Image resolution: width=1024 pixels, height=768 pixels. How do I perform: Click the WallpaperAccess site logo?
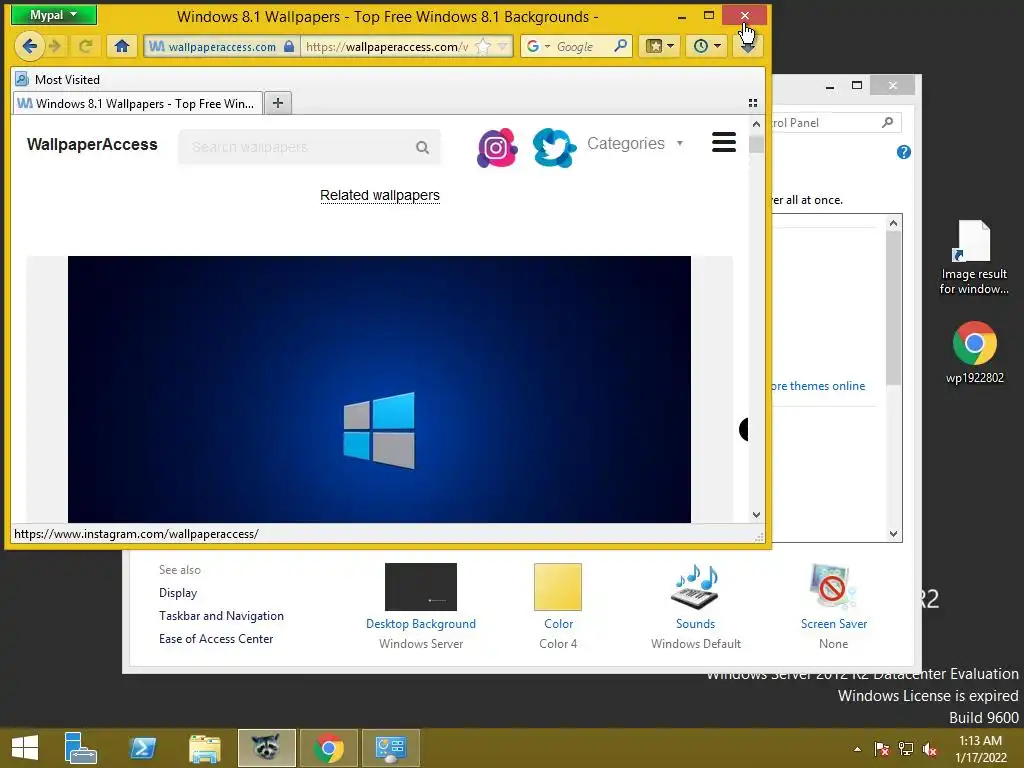click(92, 144)
